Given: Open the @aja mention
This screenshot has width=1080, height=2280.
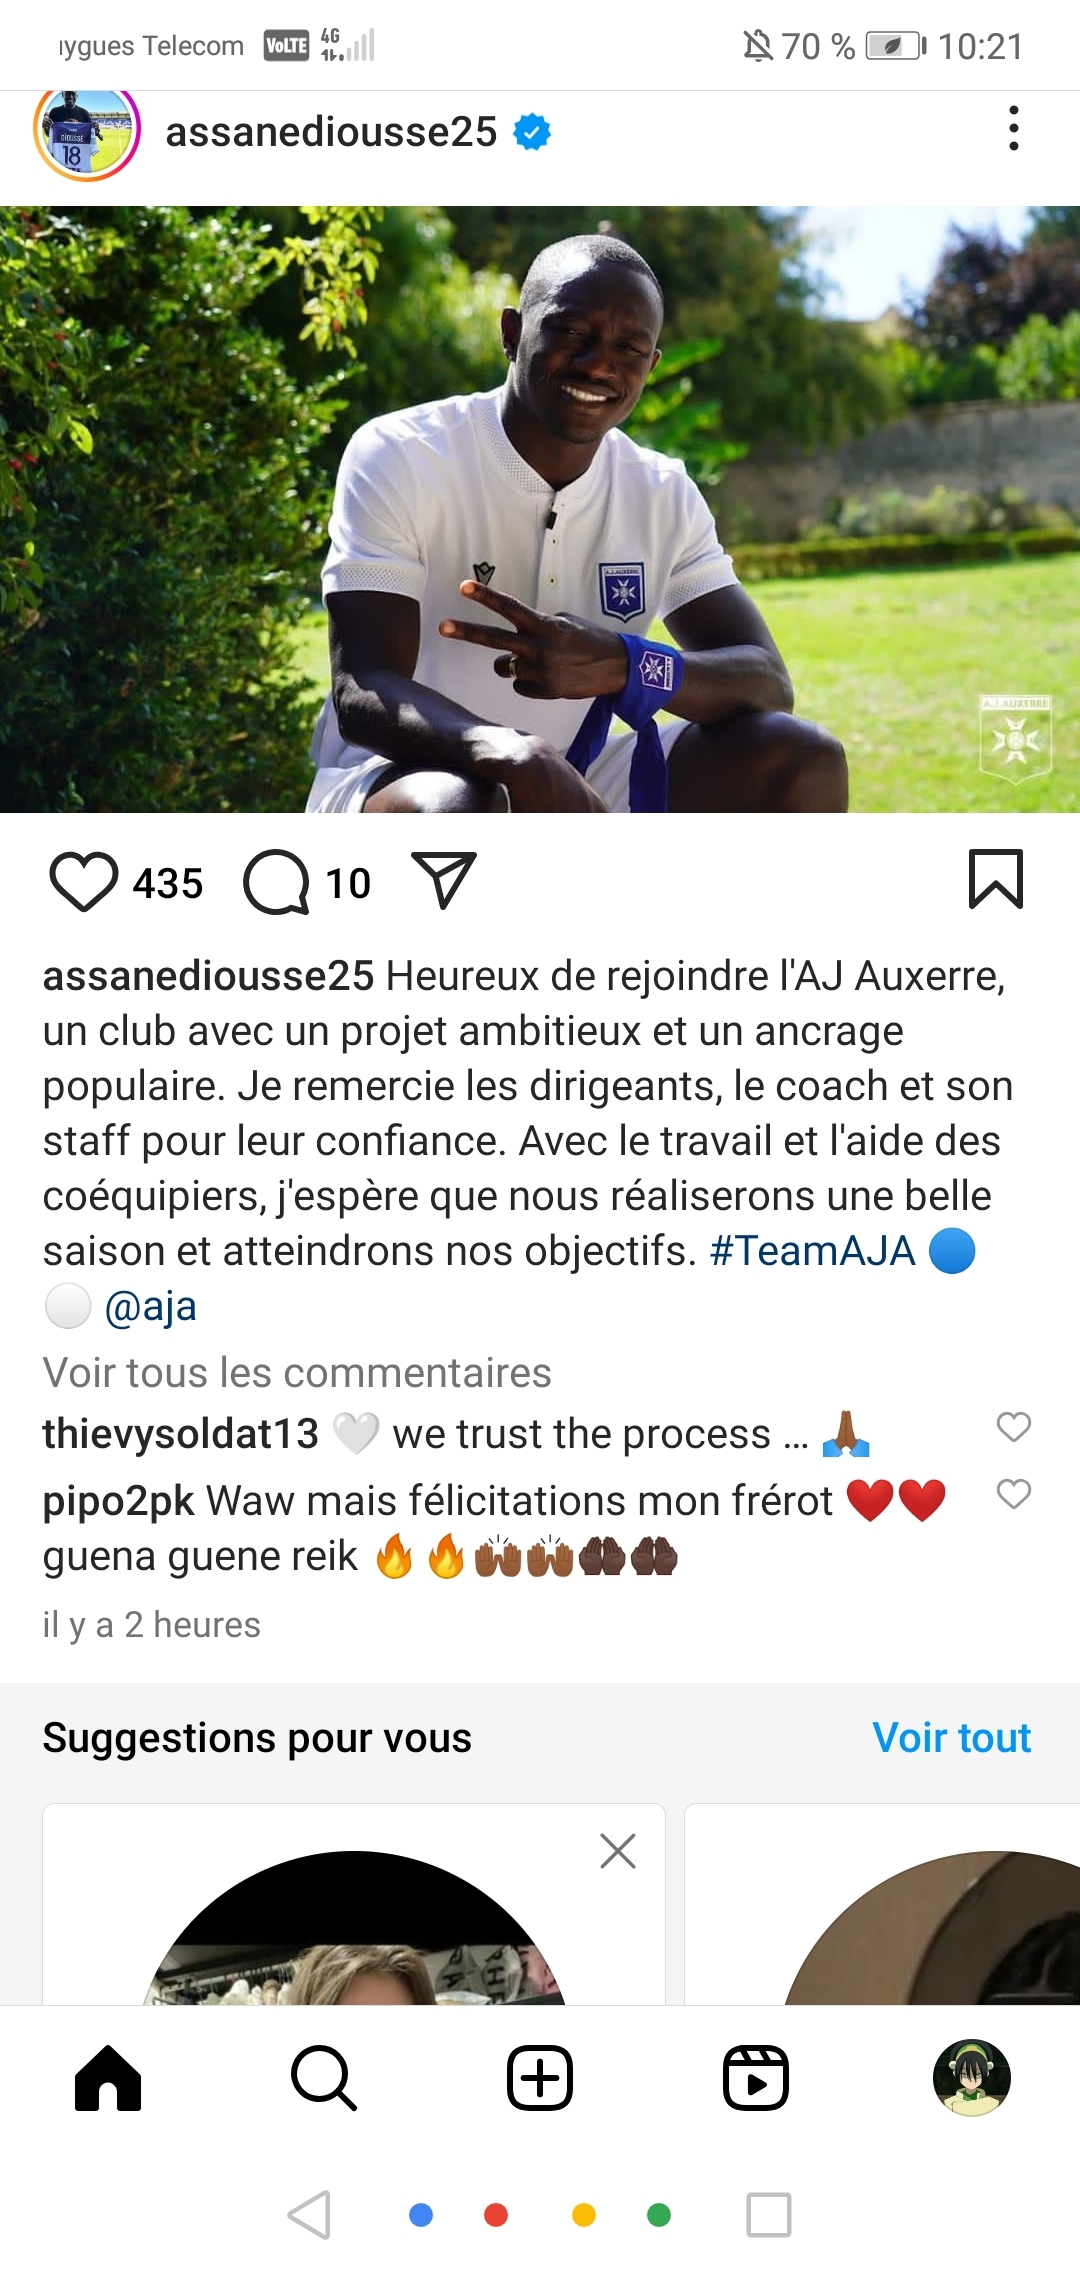Looking at the screenshot, I should pos(150,1306).
